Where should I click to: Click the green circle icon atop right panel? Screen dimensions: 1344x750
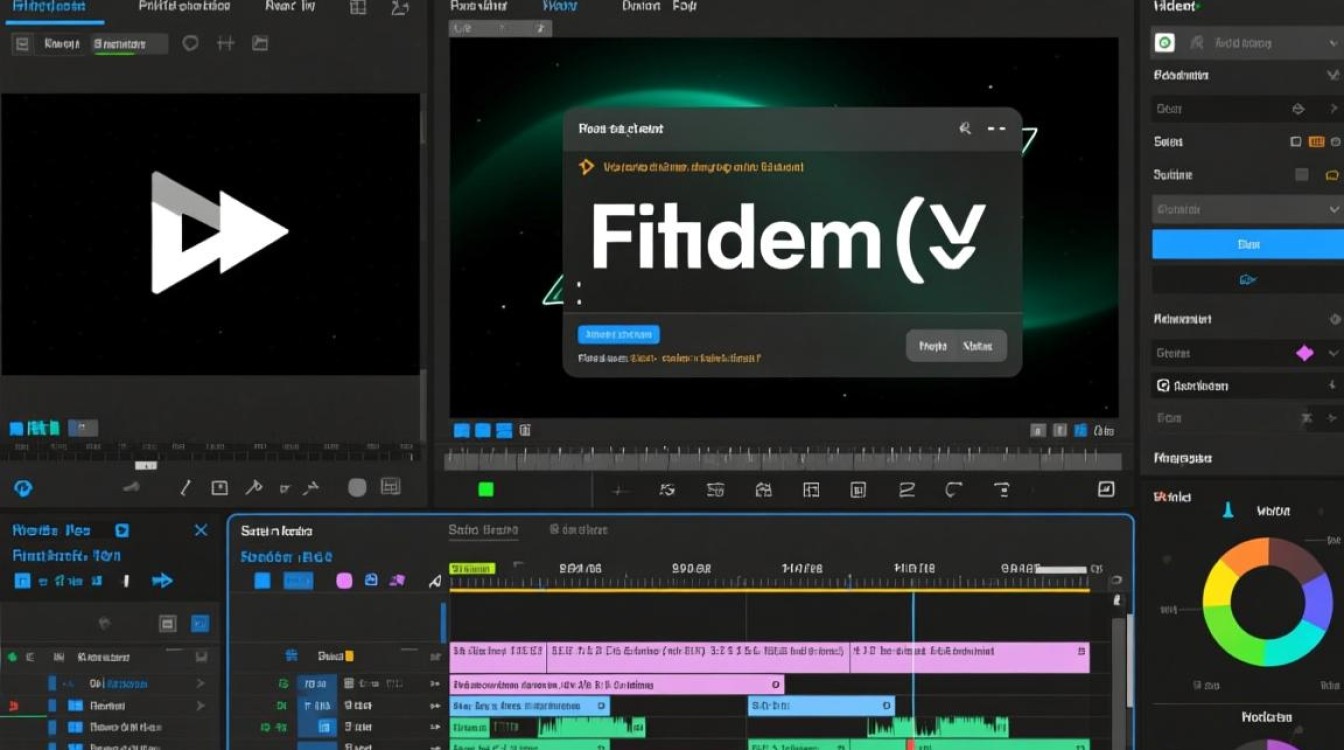[x=1164, y=43]
